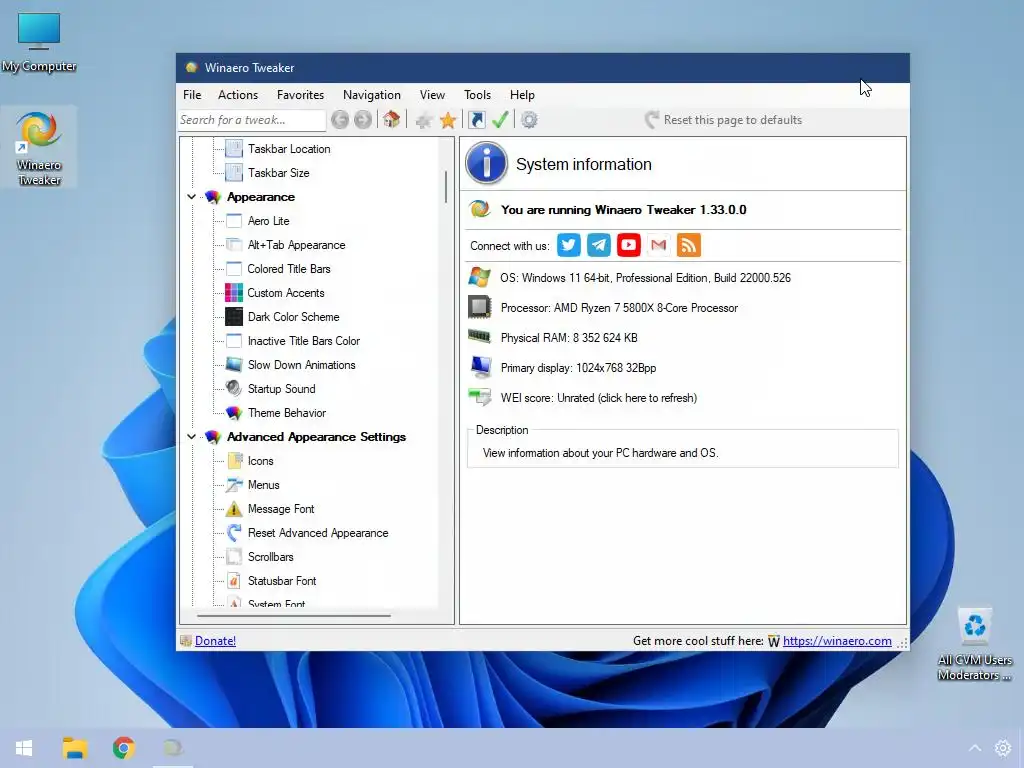The width and height of the screenshot is (1024, 768).
Task: Click the tree vertical scrollbar thumb
Action: (x=446, y=186)
